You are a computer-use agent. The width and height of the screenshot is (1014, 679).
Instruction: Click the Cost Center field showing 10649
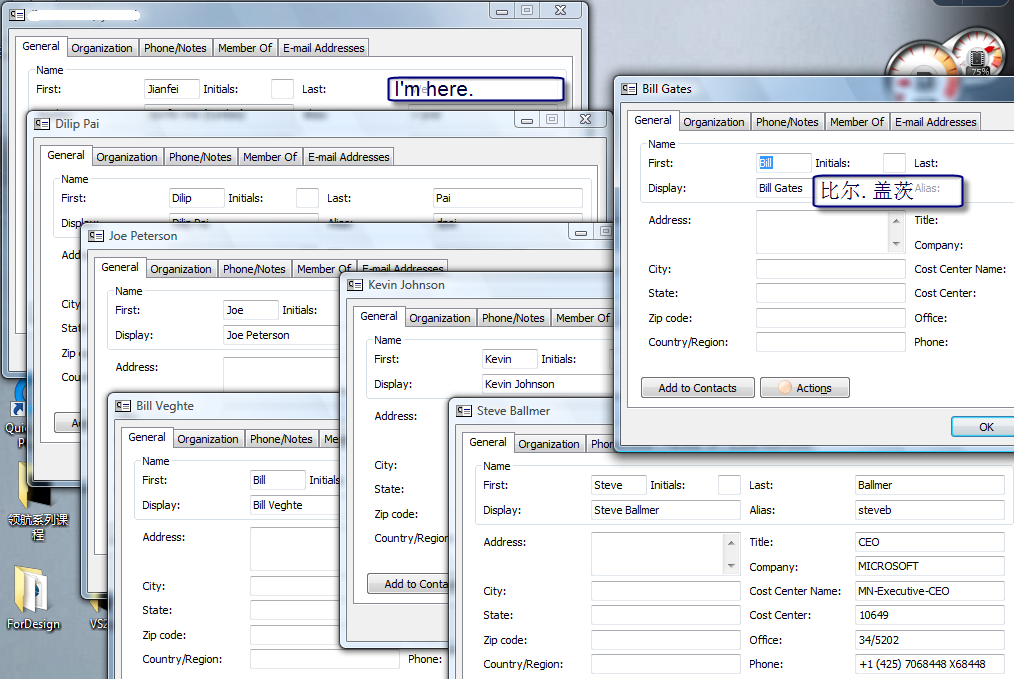(929, 615)
